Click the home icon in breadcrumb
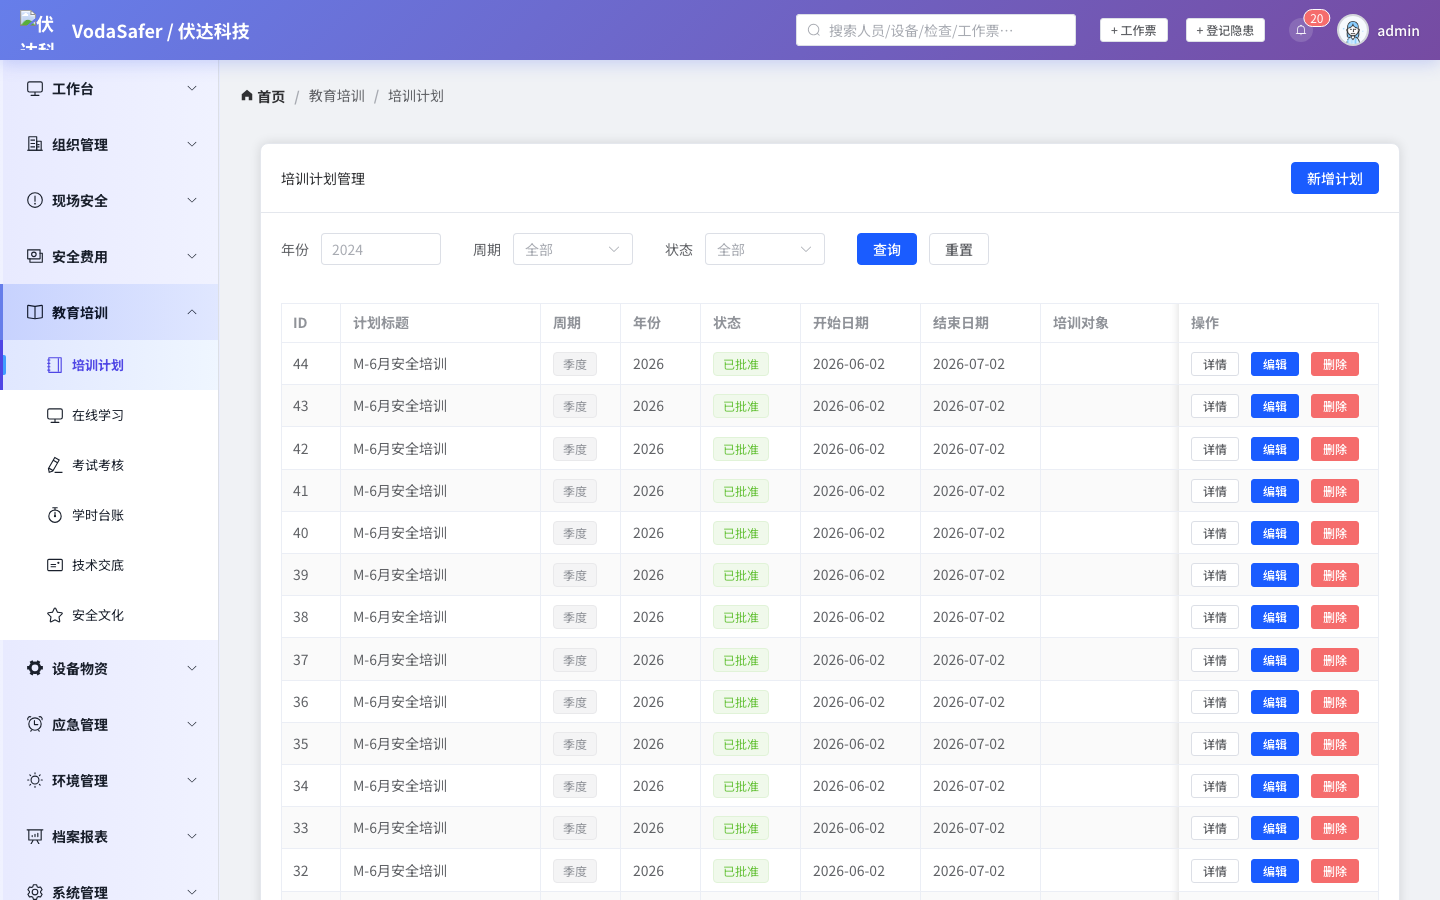 point(247,96)
